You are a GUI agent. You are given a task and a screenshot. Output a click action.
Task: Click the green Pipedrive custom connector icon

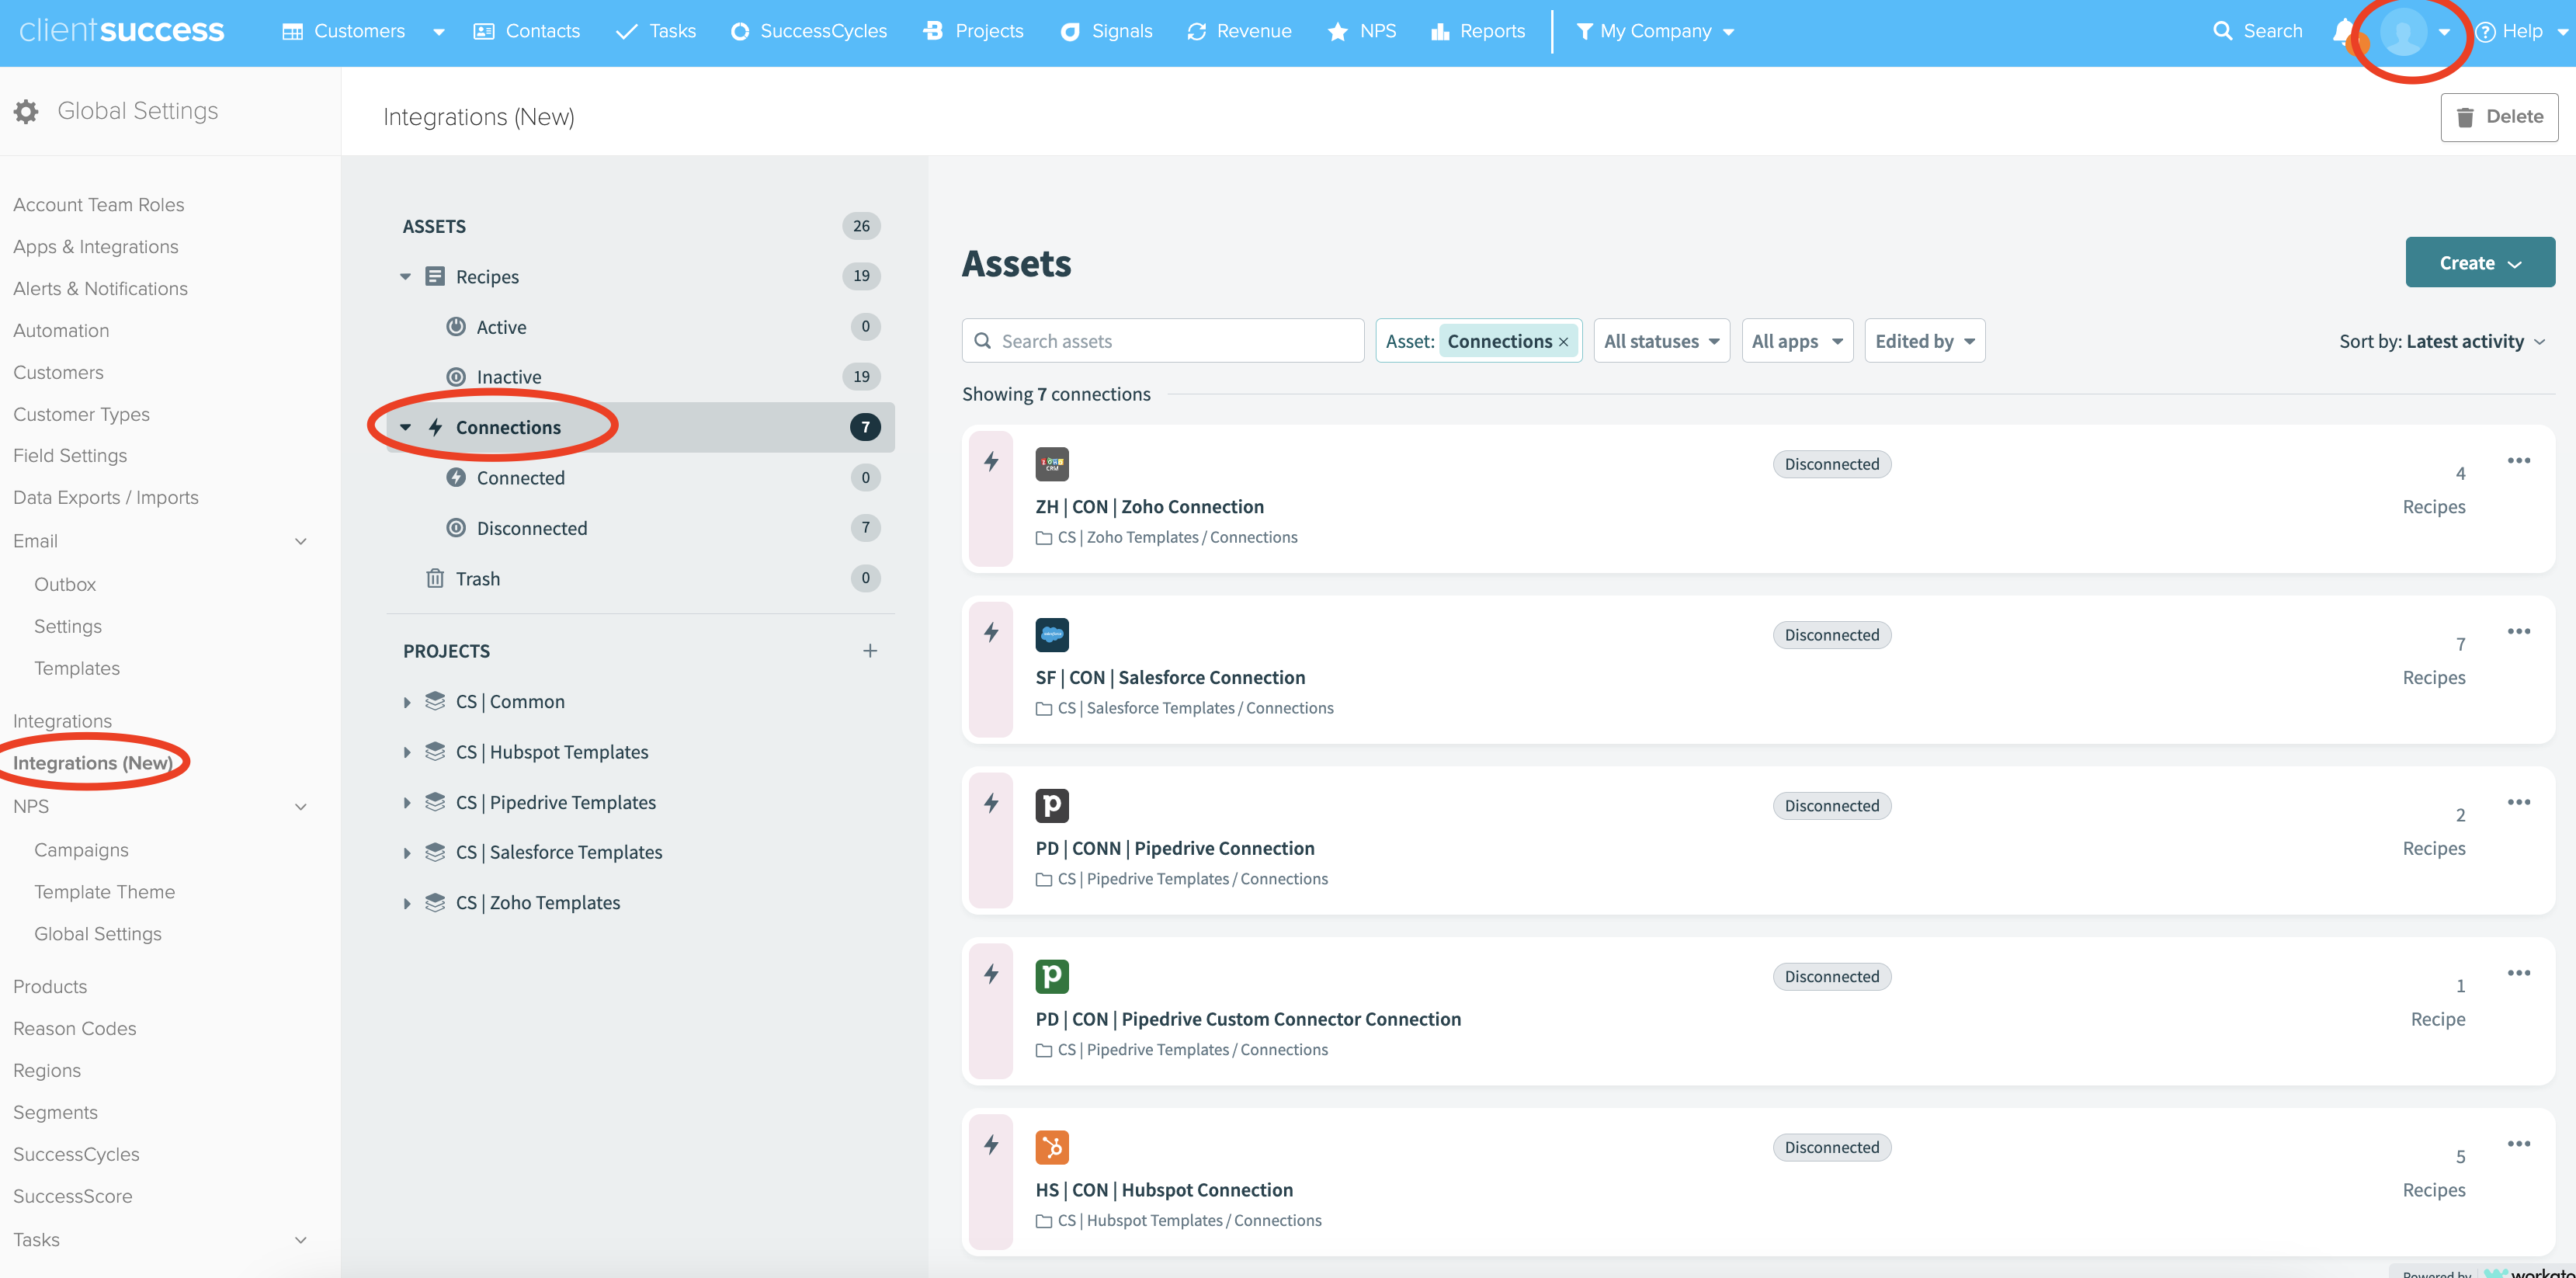pos(1052,977)
